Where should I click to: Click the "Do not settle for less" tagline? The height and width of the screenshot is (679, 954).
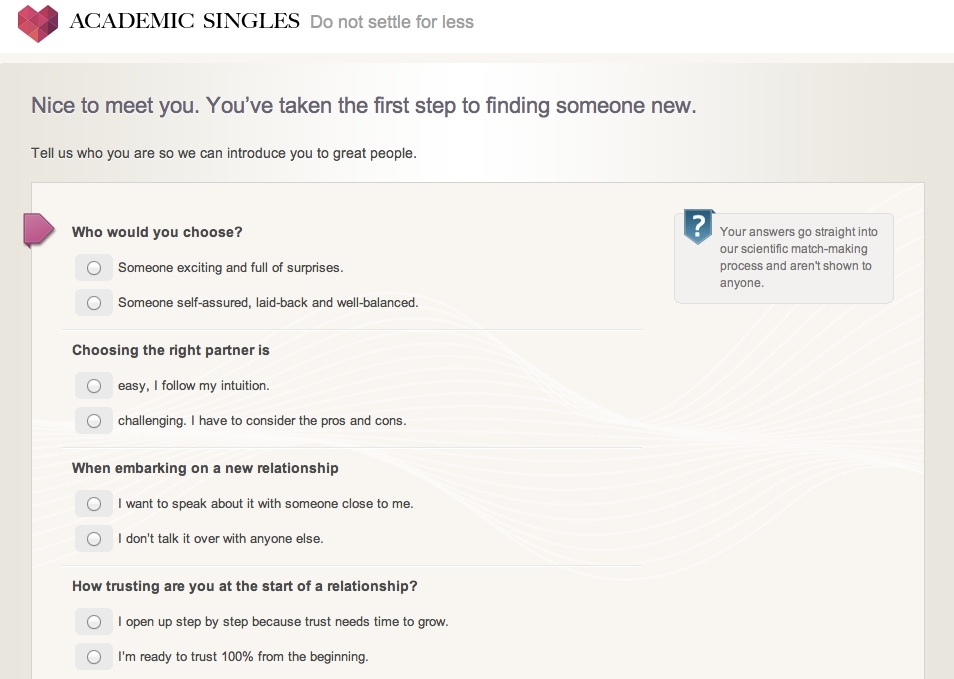pos(392,22)
